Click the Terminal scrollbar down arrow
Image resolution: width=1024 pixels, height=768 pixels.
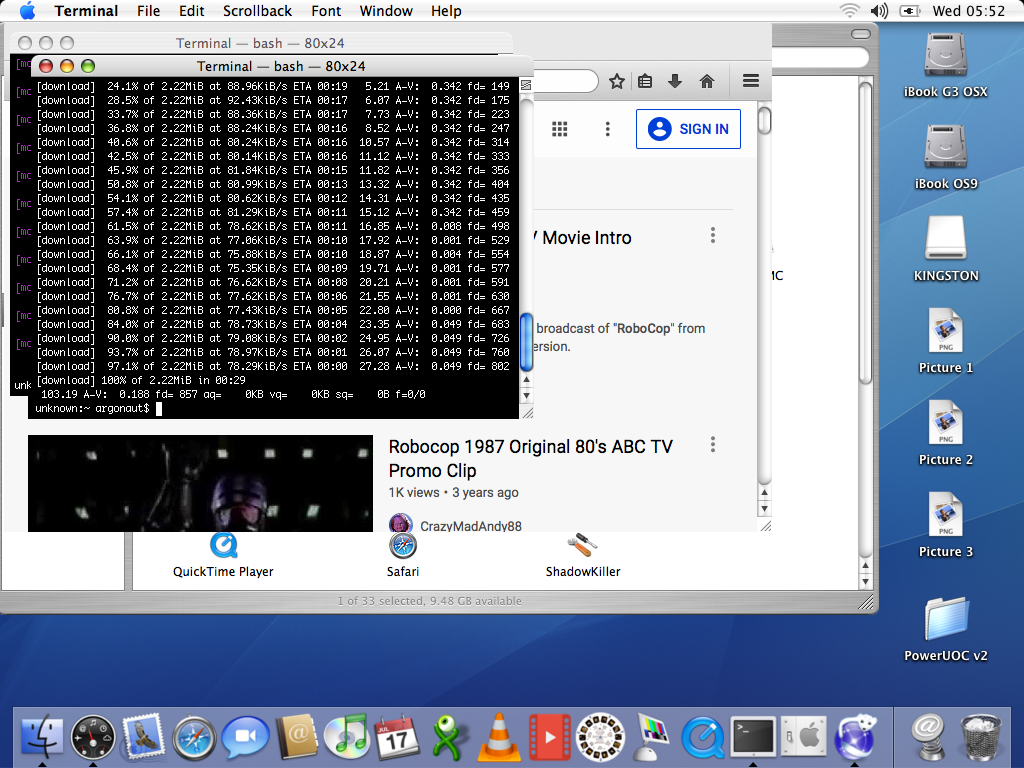click(x=526, y=395)
